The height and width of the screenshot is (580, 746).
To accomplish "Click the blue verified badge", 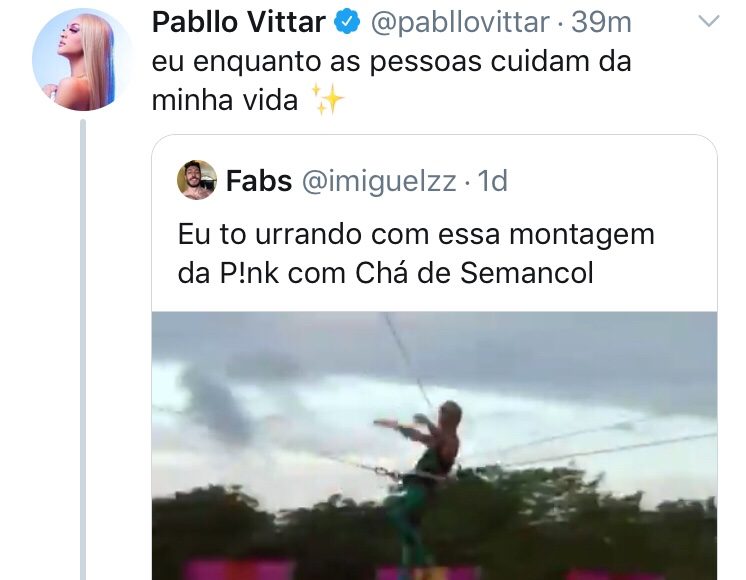I will pos(347,22).
